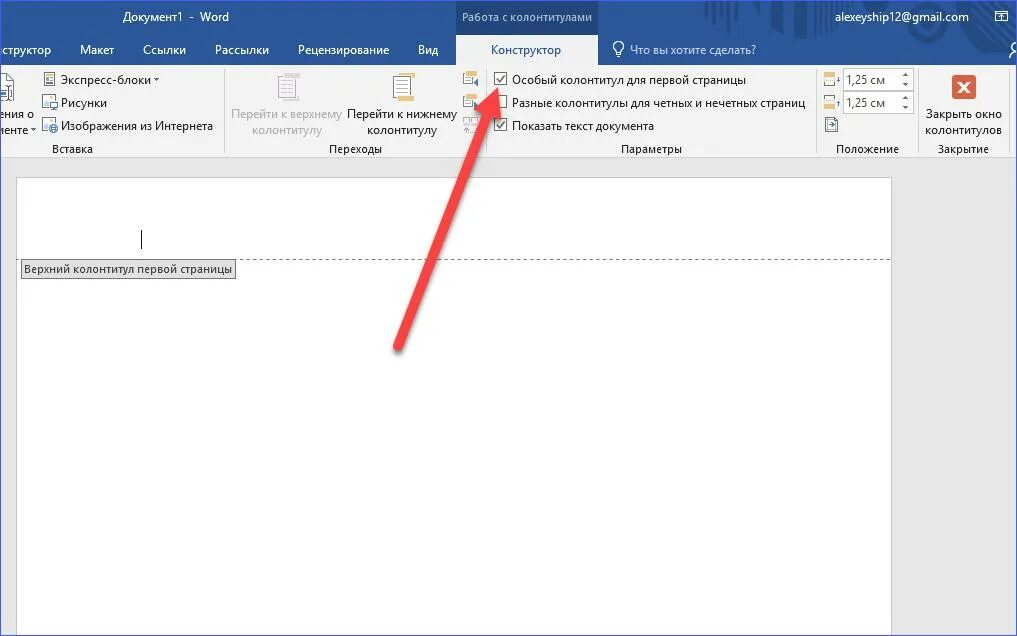
Task: Click Перейти к верхнему колонтитулу
Action: point(287,105)
